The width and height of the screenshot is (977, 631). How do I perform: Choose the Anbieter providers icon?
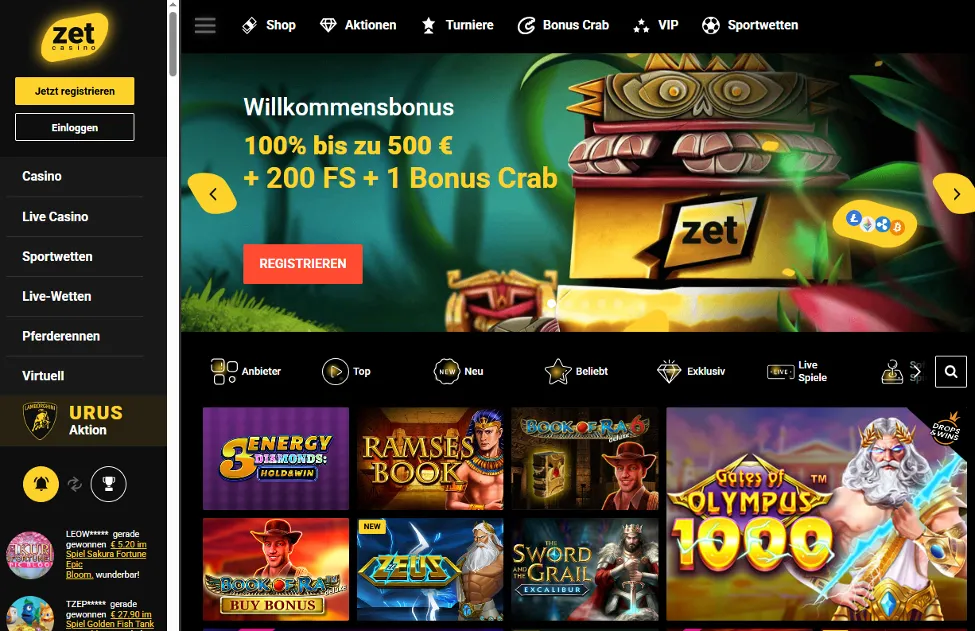[x=224, y=372]
